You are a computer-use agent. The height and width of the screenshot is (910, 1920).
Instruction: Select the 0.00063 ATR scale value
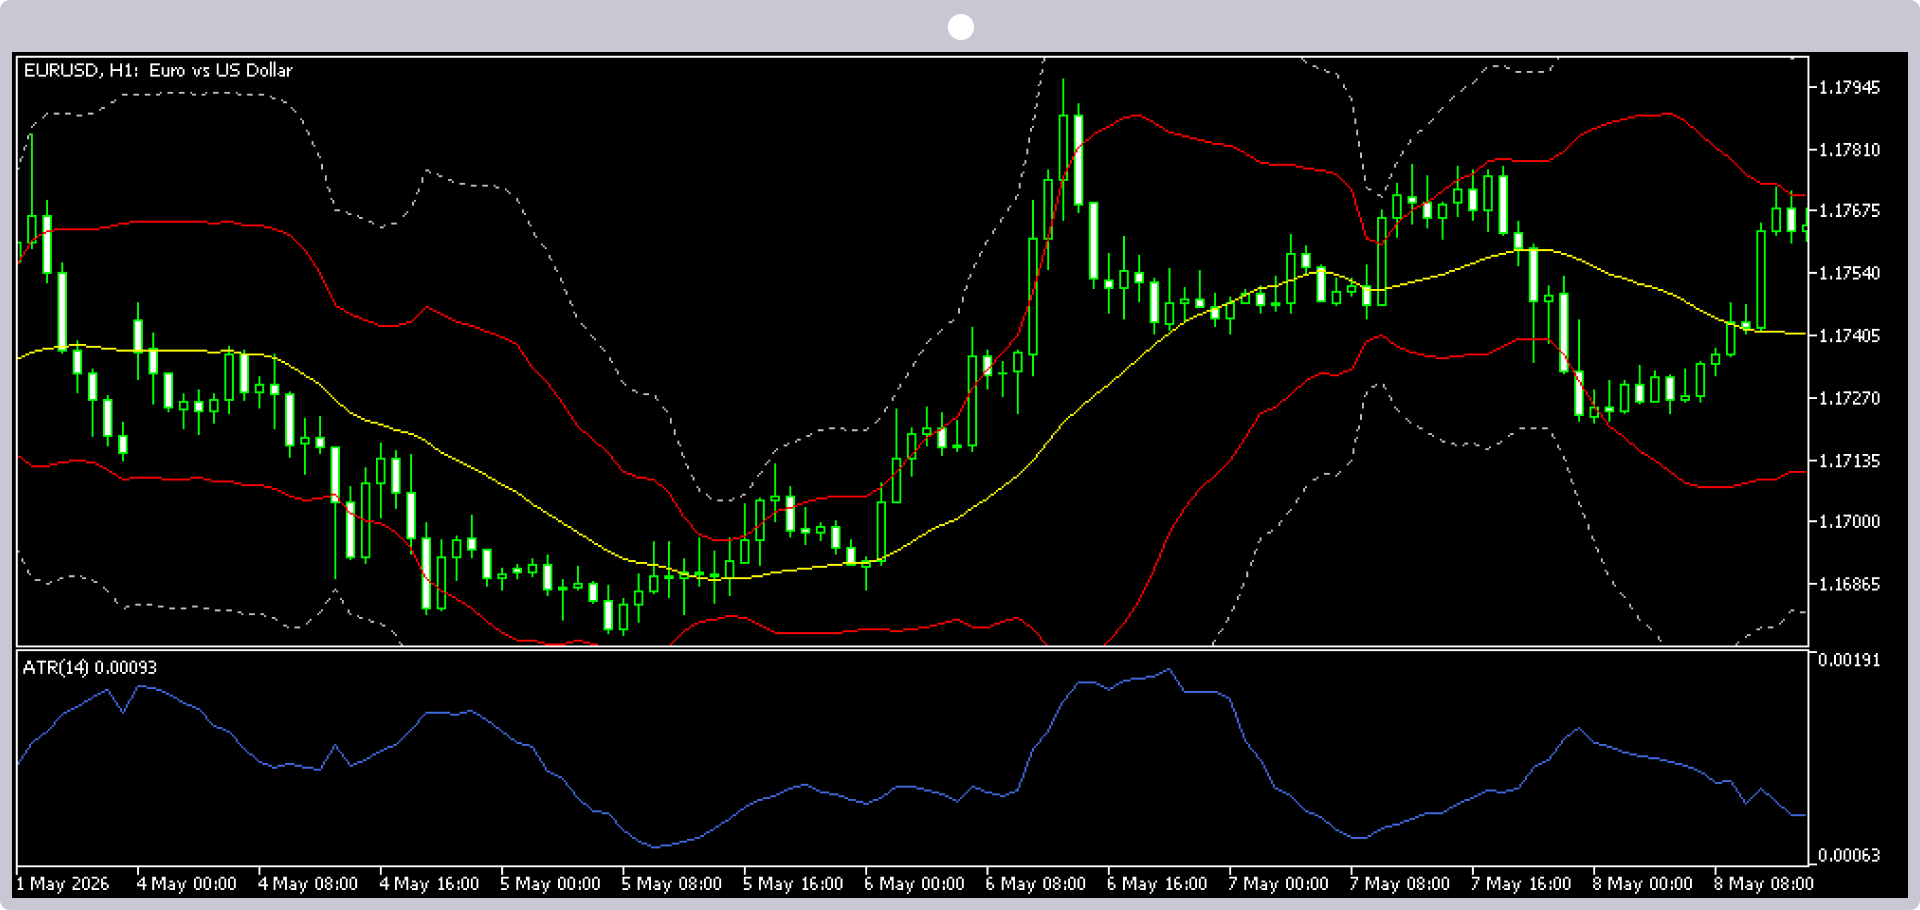[1849, 855]
